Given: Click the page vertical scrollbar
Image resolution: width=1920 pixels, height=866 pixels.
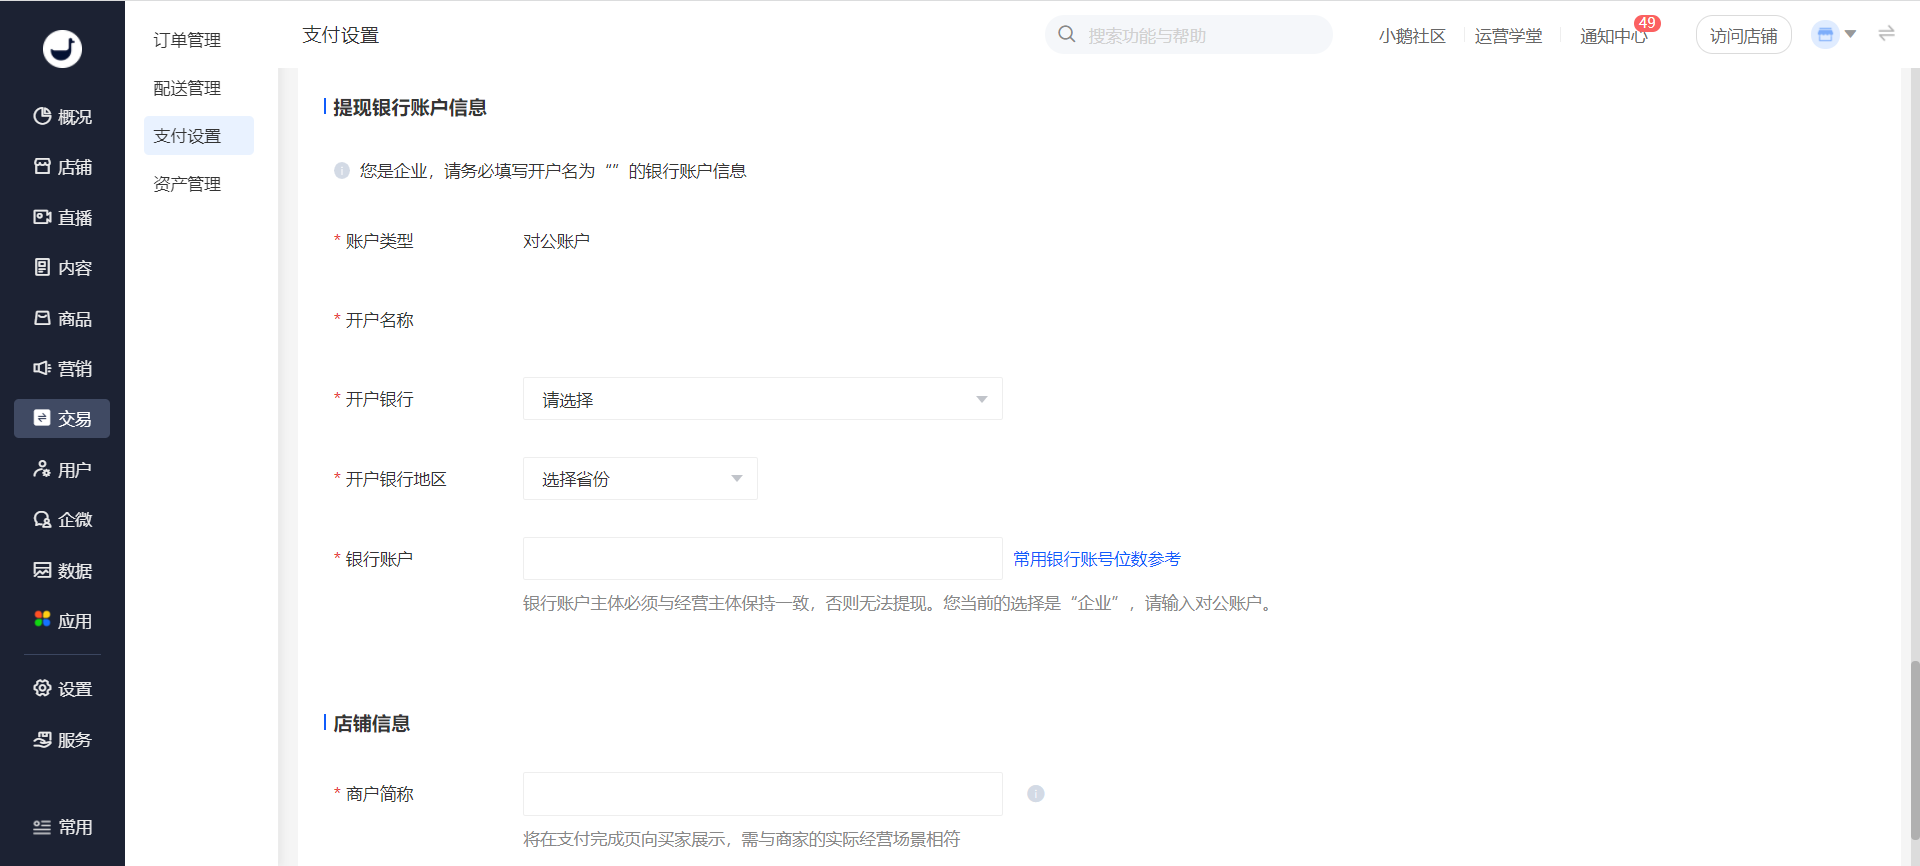Looking at the screenshot, I should 1914,750.
